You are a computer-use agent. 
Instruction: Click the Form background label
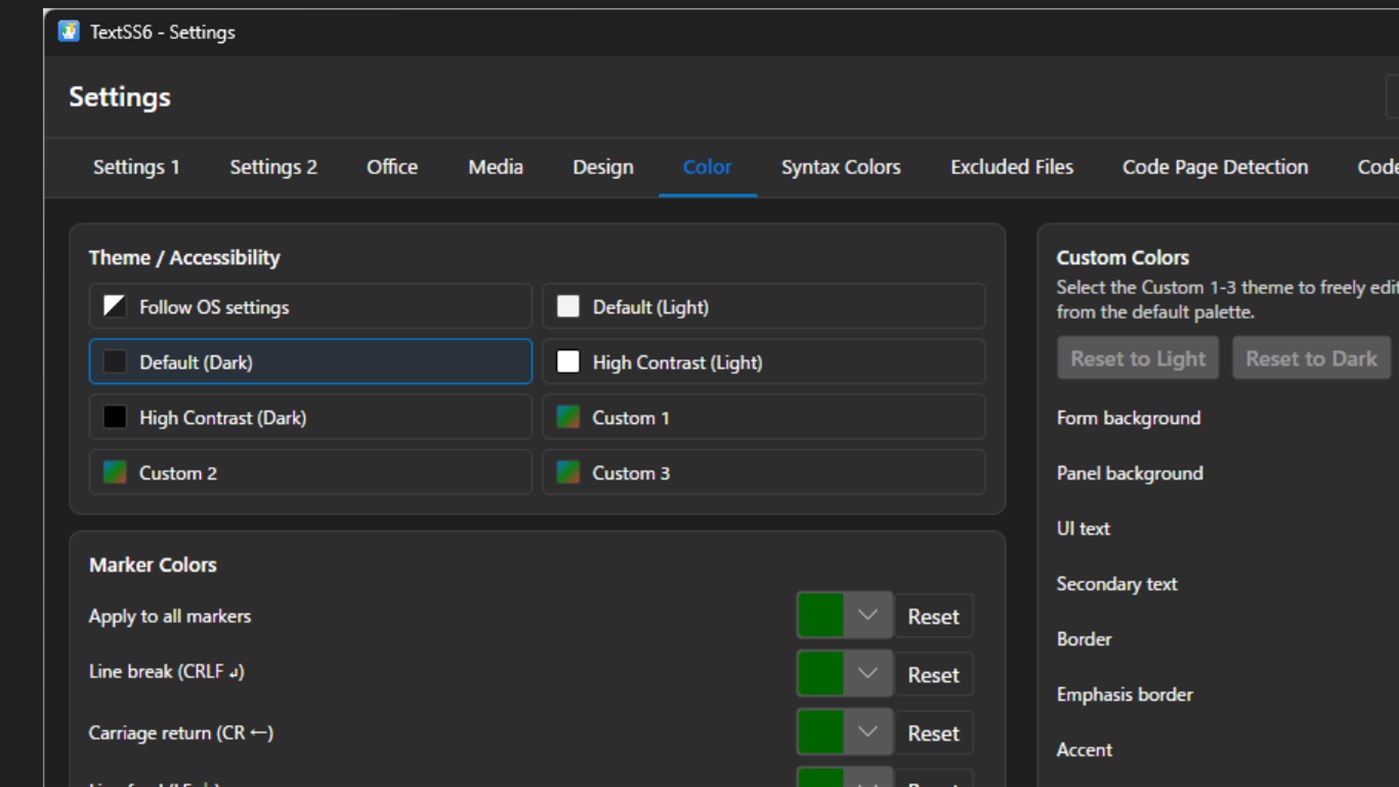(1128, 418)
